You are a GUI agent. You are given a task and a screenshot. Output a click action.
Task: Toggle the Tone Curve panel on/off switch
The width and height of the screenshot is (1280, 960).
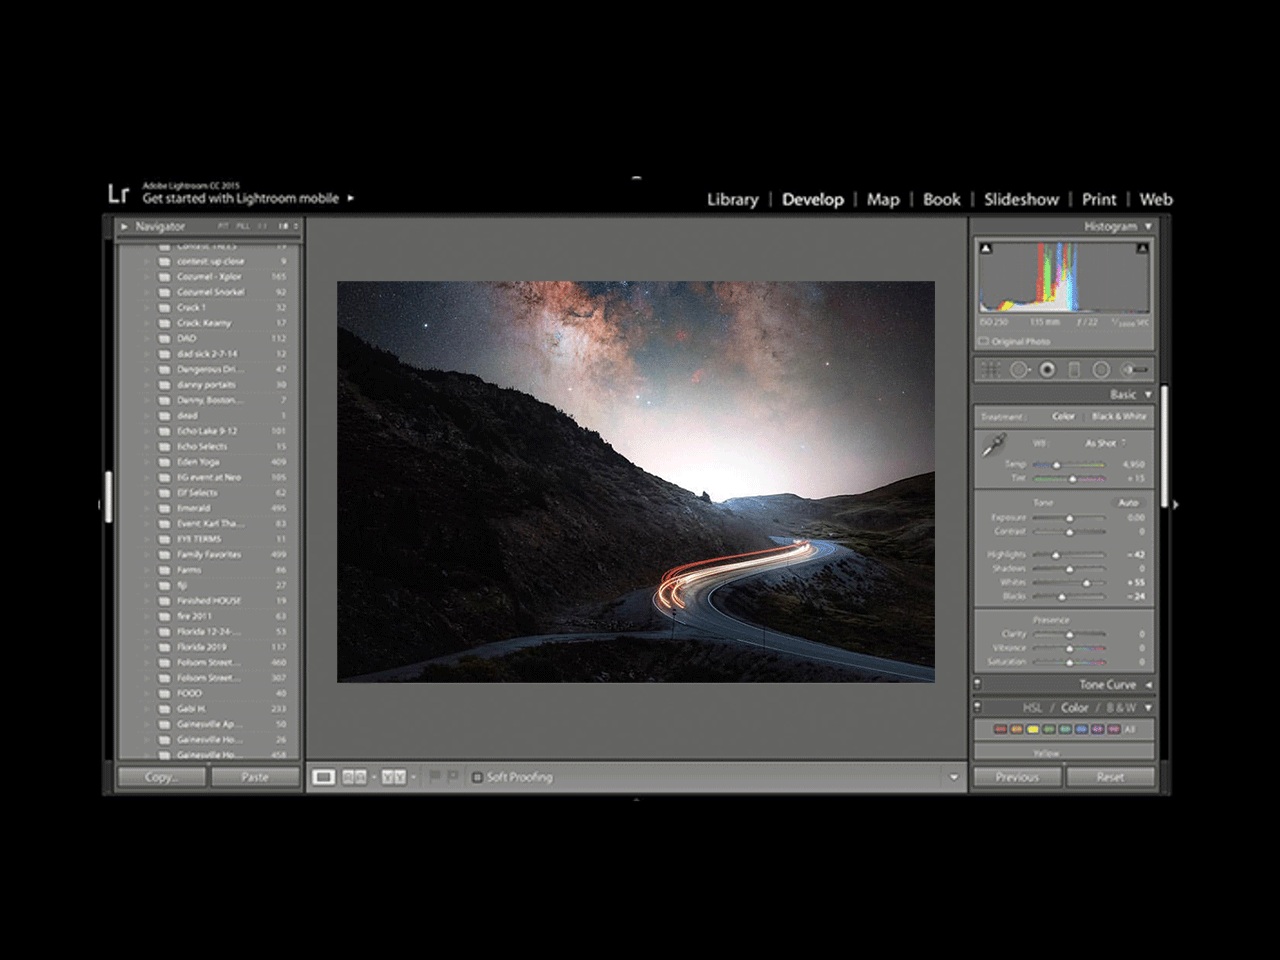click(977, 685)
